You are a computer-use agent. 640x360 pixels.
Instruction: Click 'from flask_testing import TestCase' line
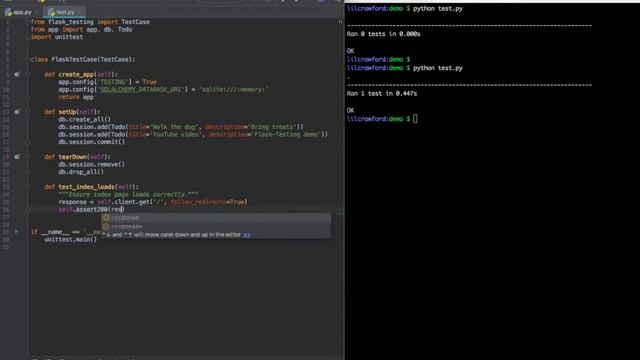point(90,22)
